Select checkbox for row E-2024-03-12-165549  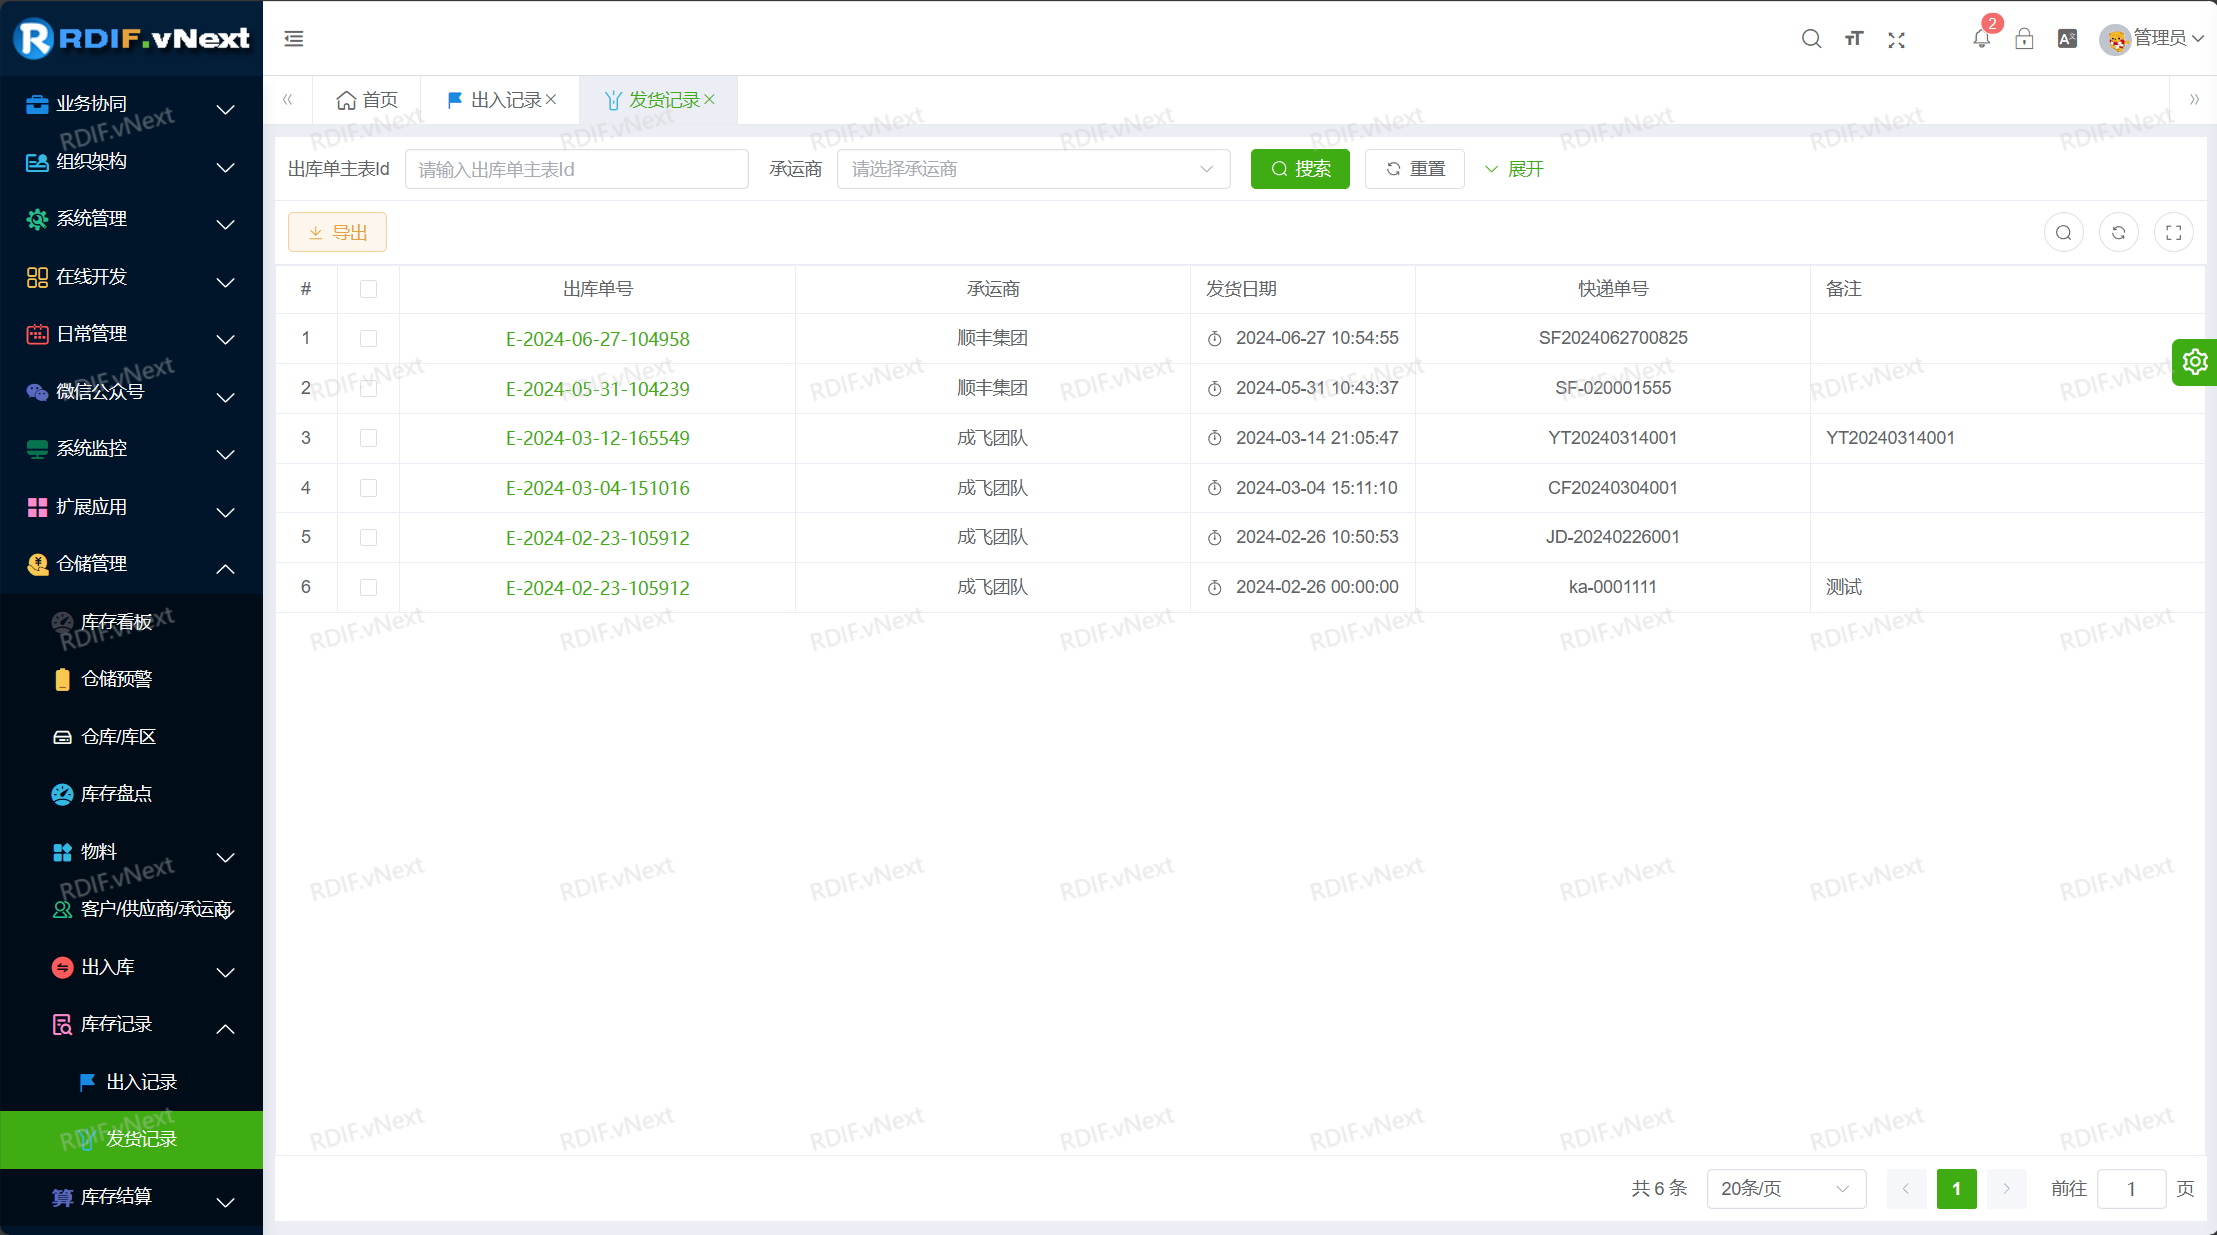[368, 438]
